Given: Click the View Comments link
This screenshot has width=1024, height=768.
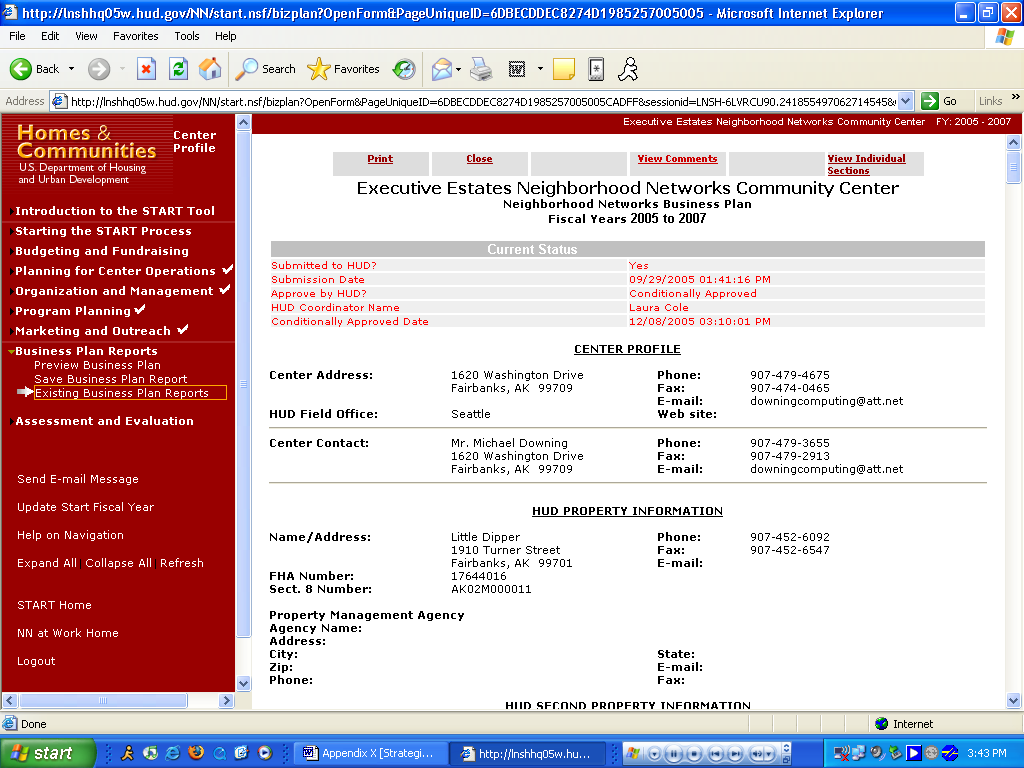Looking at the screenshot, I should 677,159.
